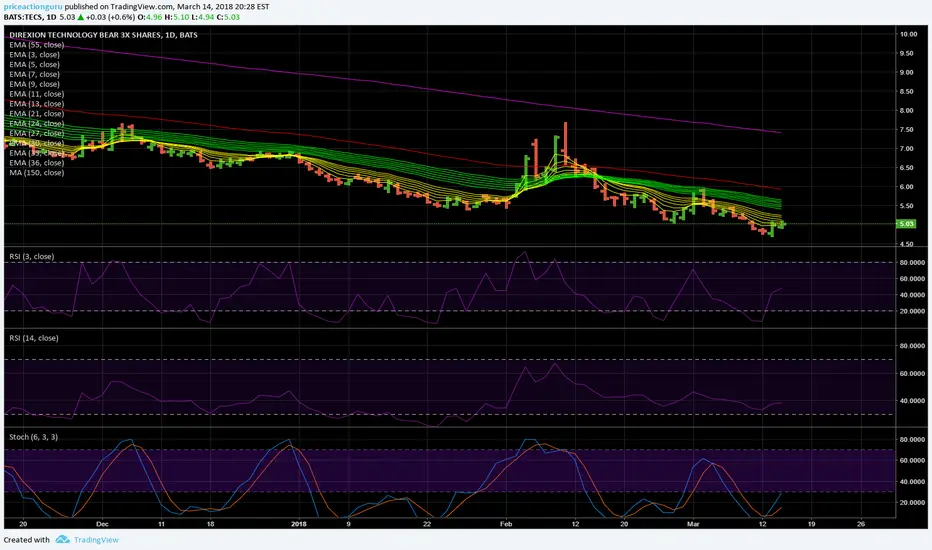The width and height of the screenshot is (932, 550).
Task: Select the EMA (24, close) legend entry
Action: click(x=36, y=123)
